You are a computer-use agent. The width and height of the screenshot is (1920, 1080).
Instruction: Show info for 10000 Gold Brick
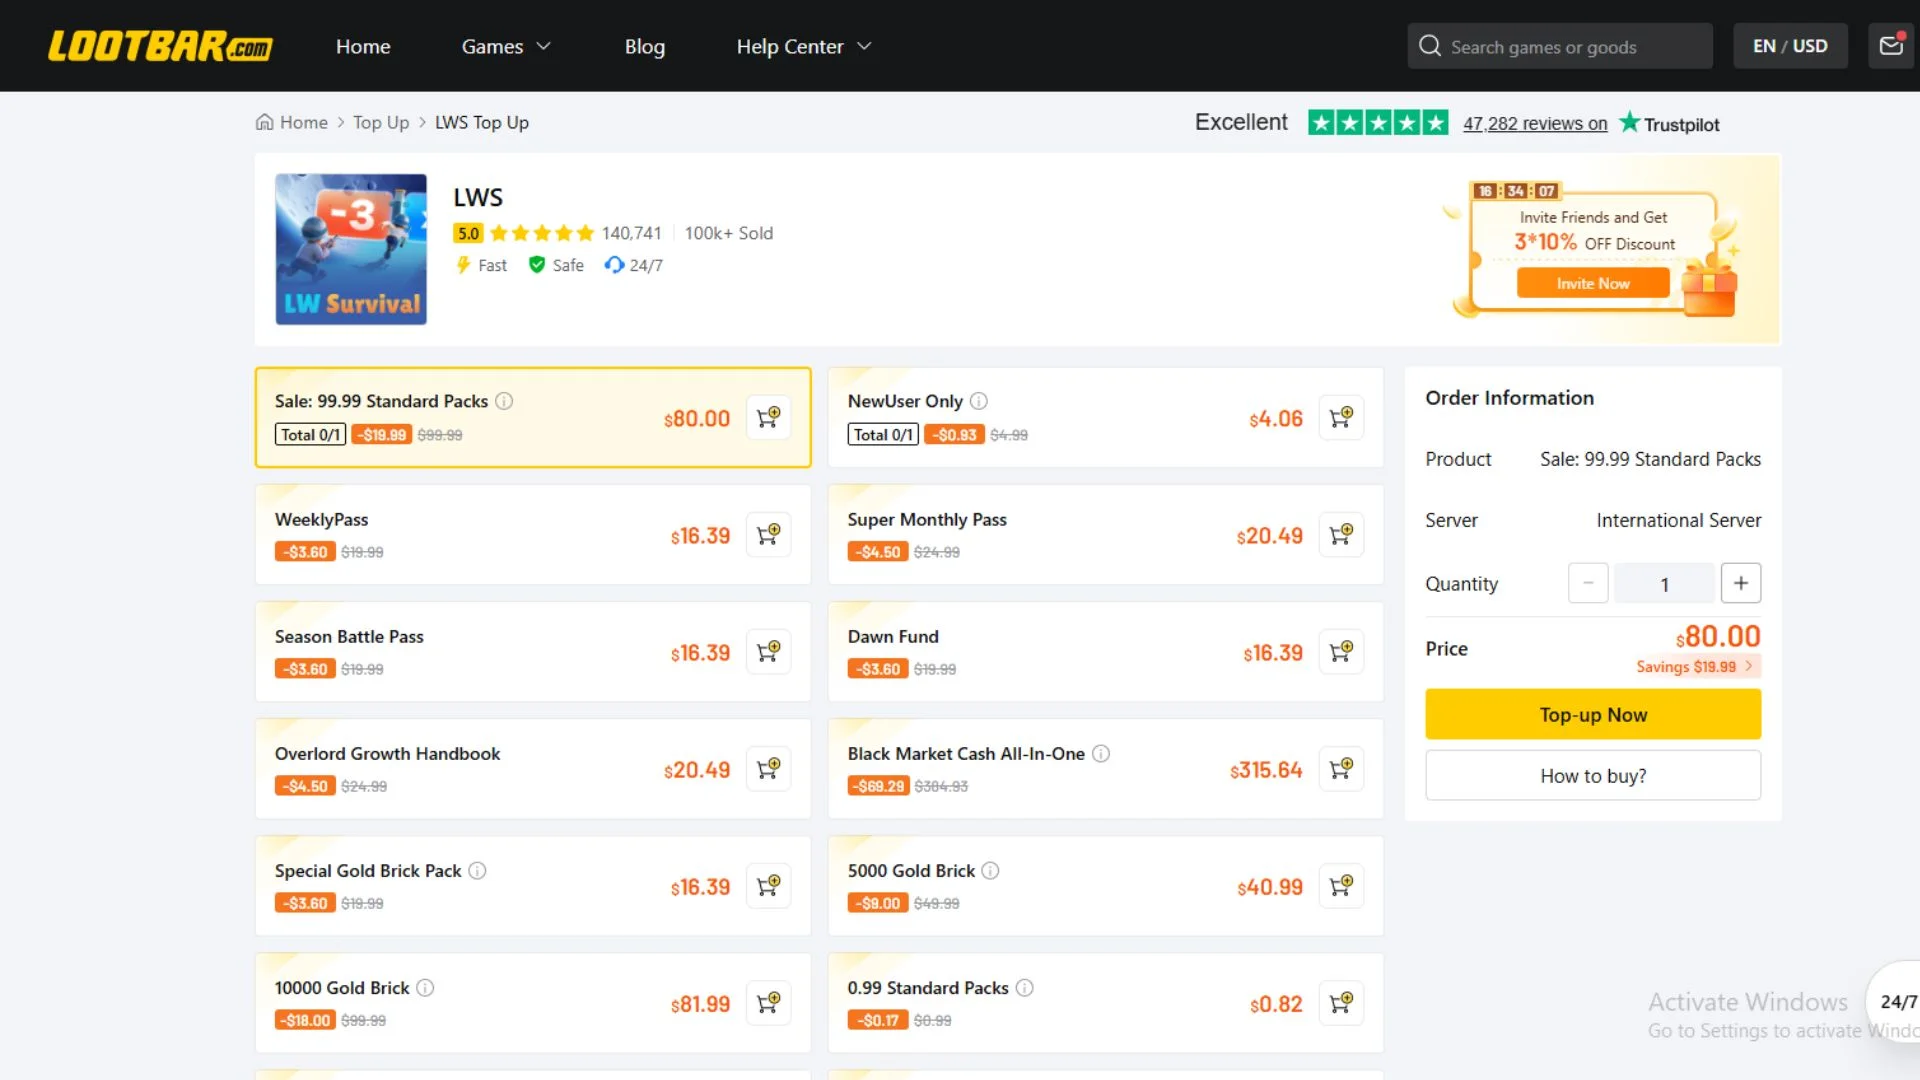coord(425,988)
